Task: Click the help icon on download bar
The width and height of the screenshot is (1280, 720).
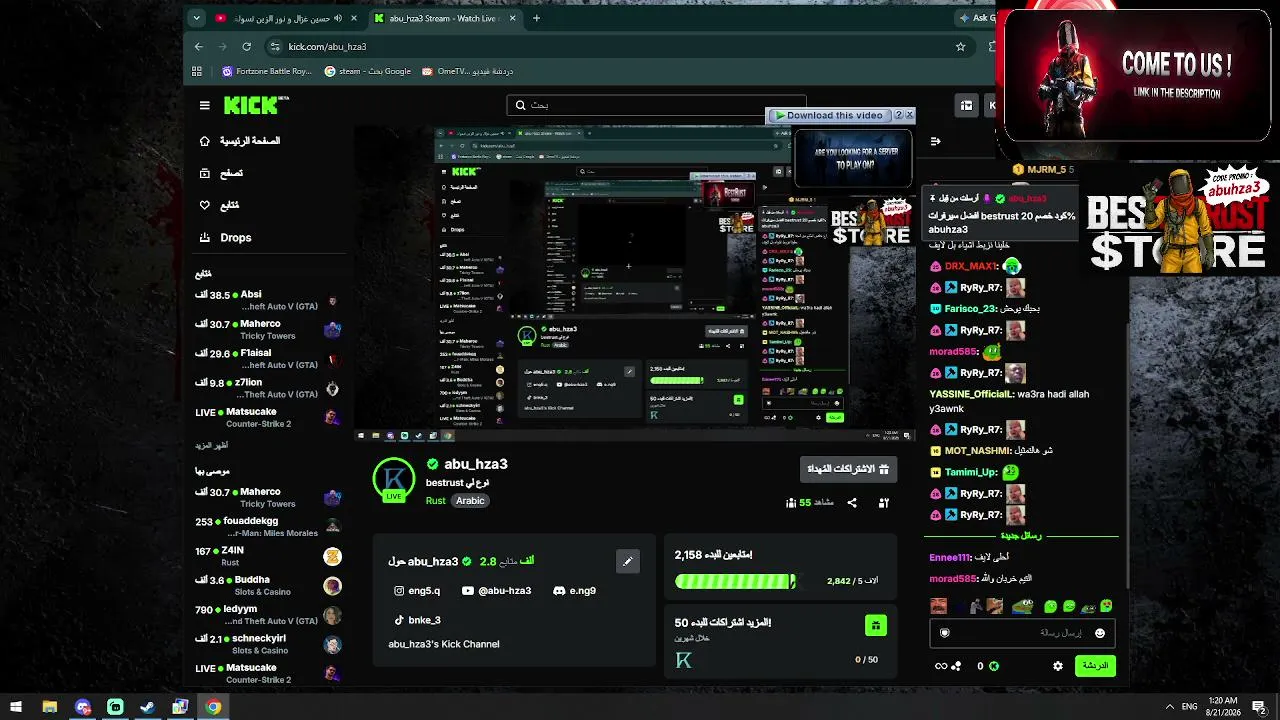Action: 898,115
